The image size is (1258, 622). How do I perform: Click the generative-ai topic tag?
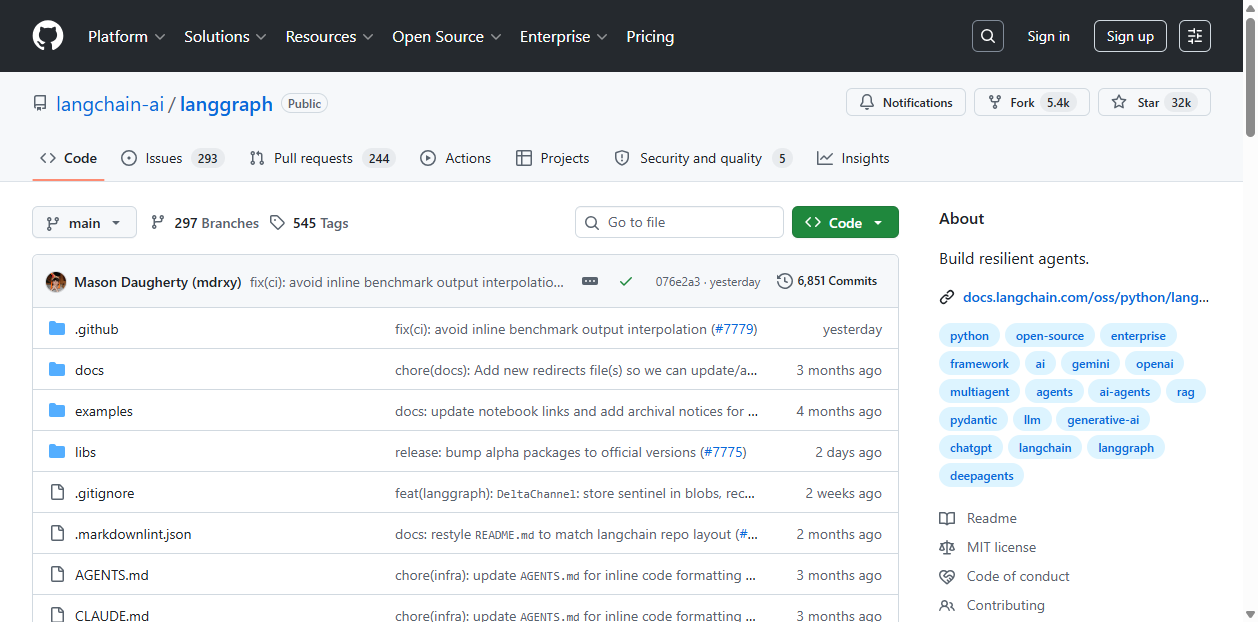point(1103,420)
